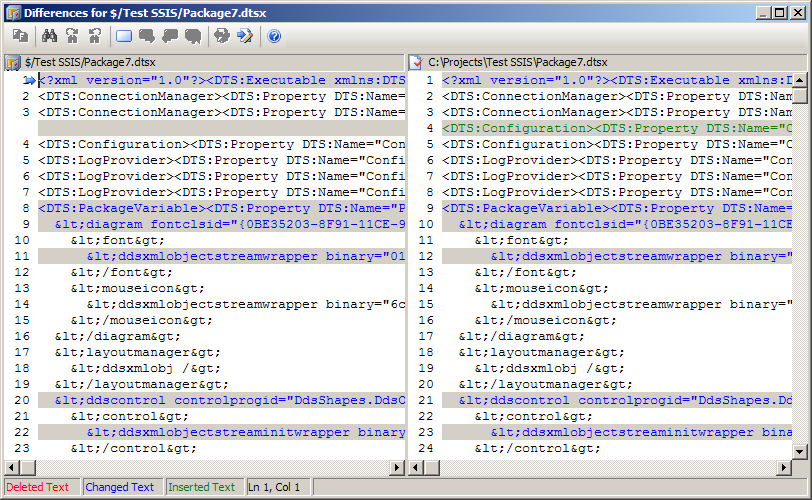
Task: Select left pane line 13 mouseicon tag
Action: pyautogui.click(x=138, y=288)
